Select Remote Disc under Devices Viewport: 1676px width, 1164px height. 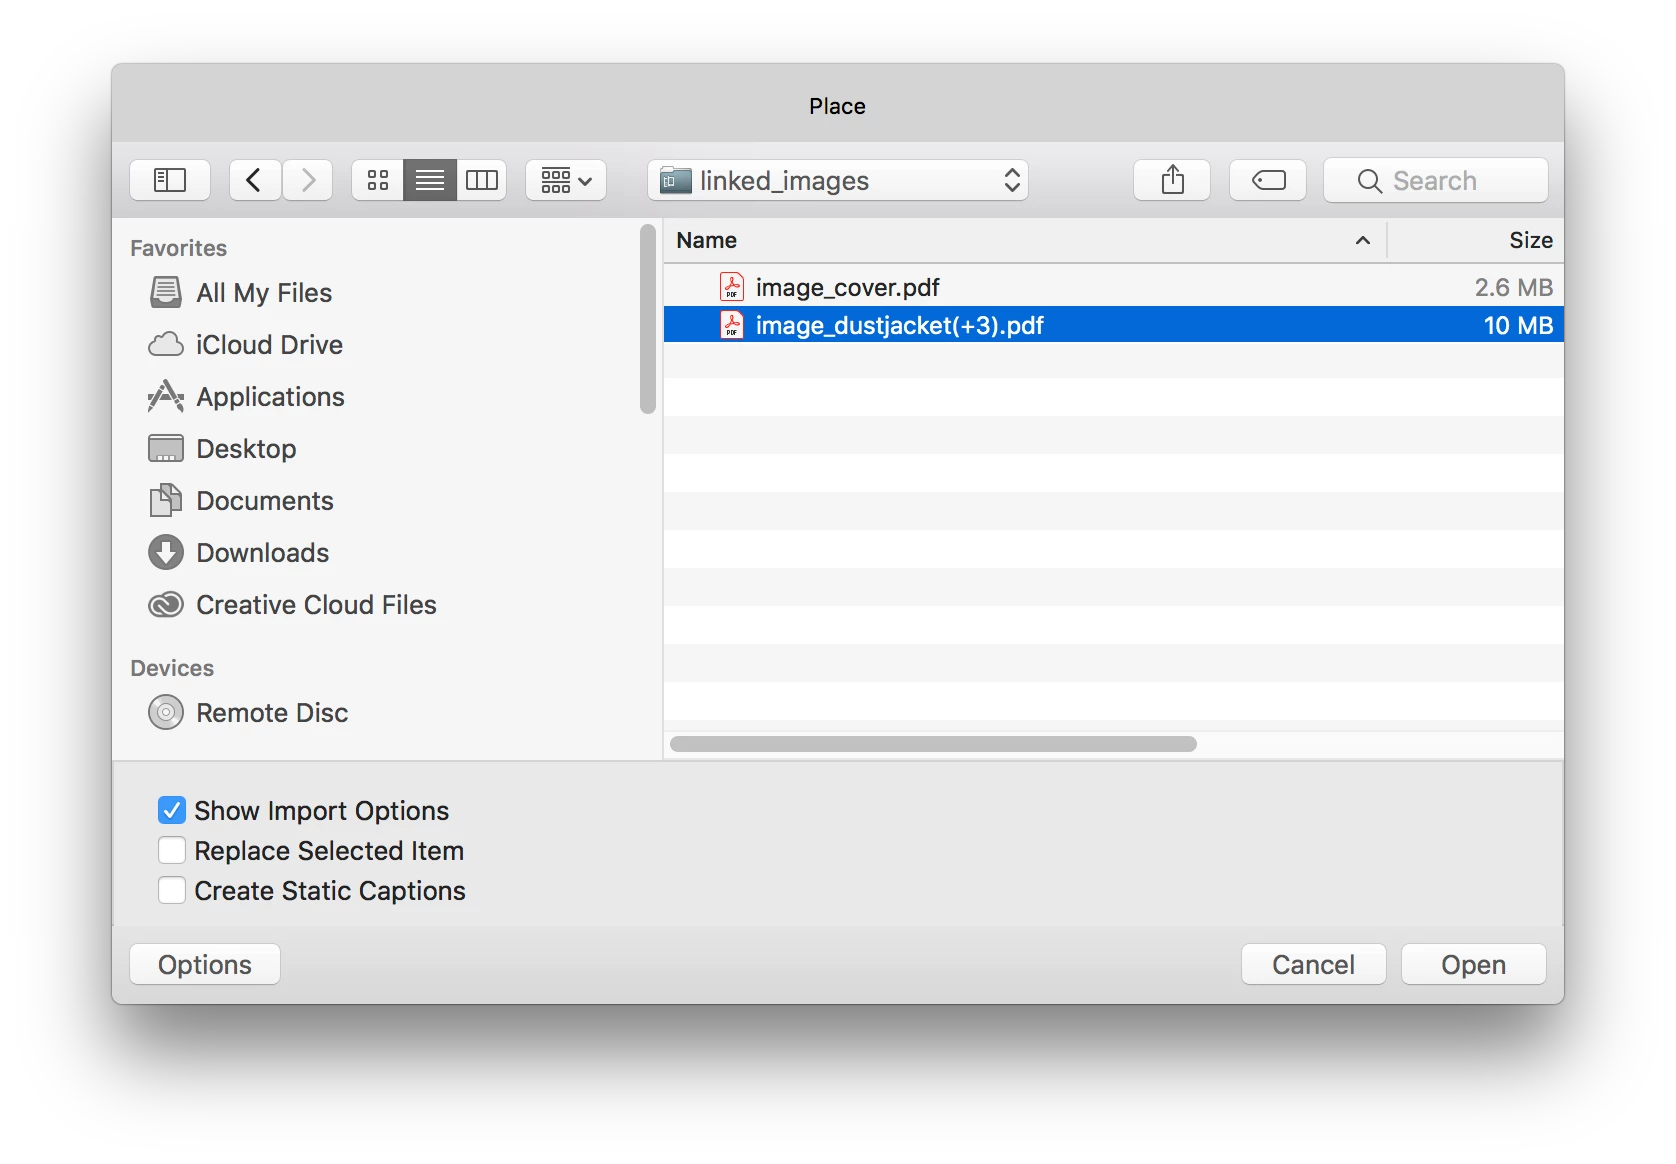coord(272,713)
